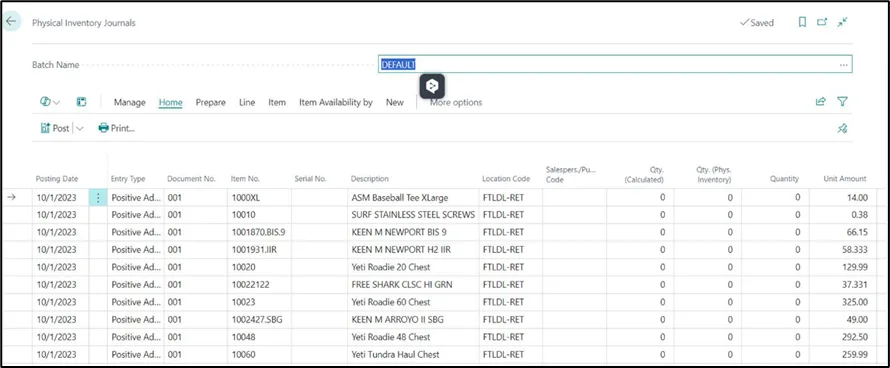Click item number 1001870.BIS.9
The image size is (890, 368).
[259, 232]
